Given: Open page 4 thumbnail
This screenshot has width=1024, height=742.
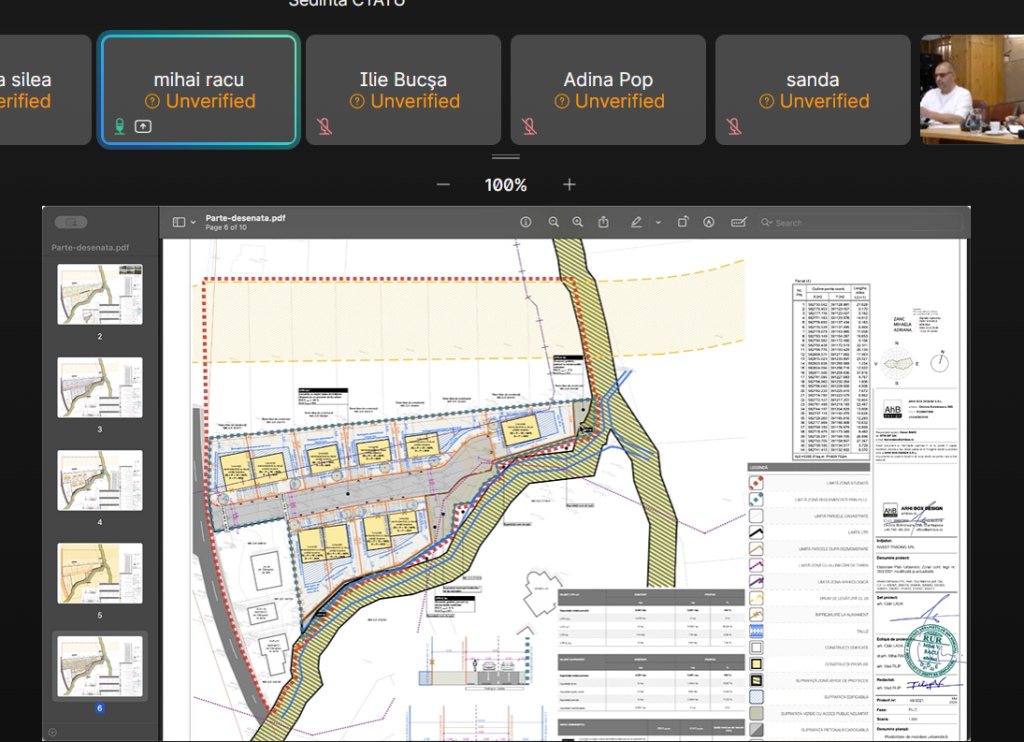Looking at the screenshot, I should (100, 480).
